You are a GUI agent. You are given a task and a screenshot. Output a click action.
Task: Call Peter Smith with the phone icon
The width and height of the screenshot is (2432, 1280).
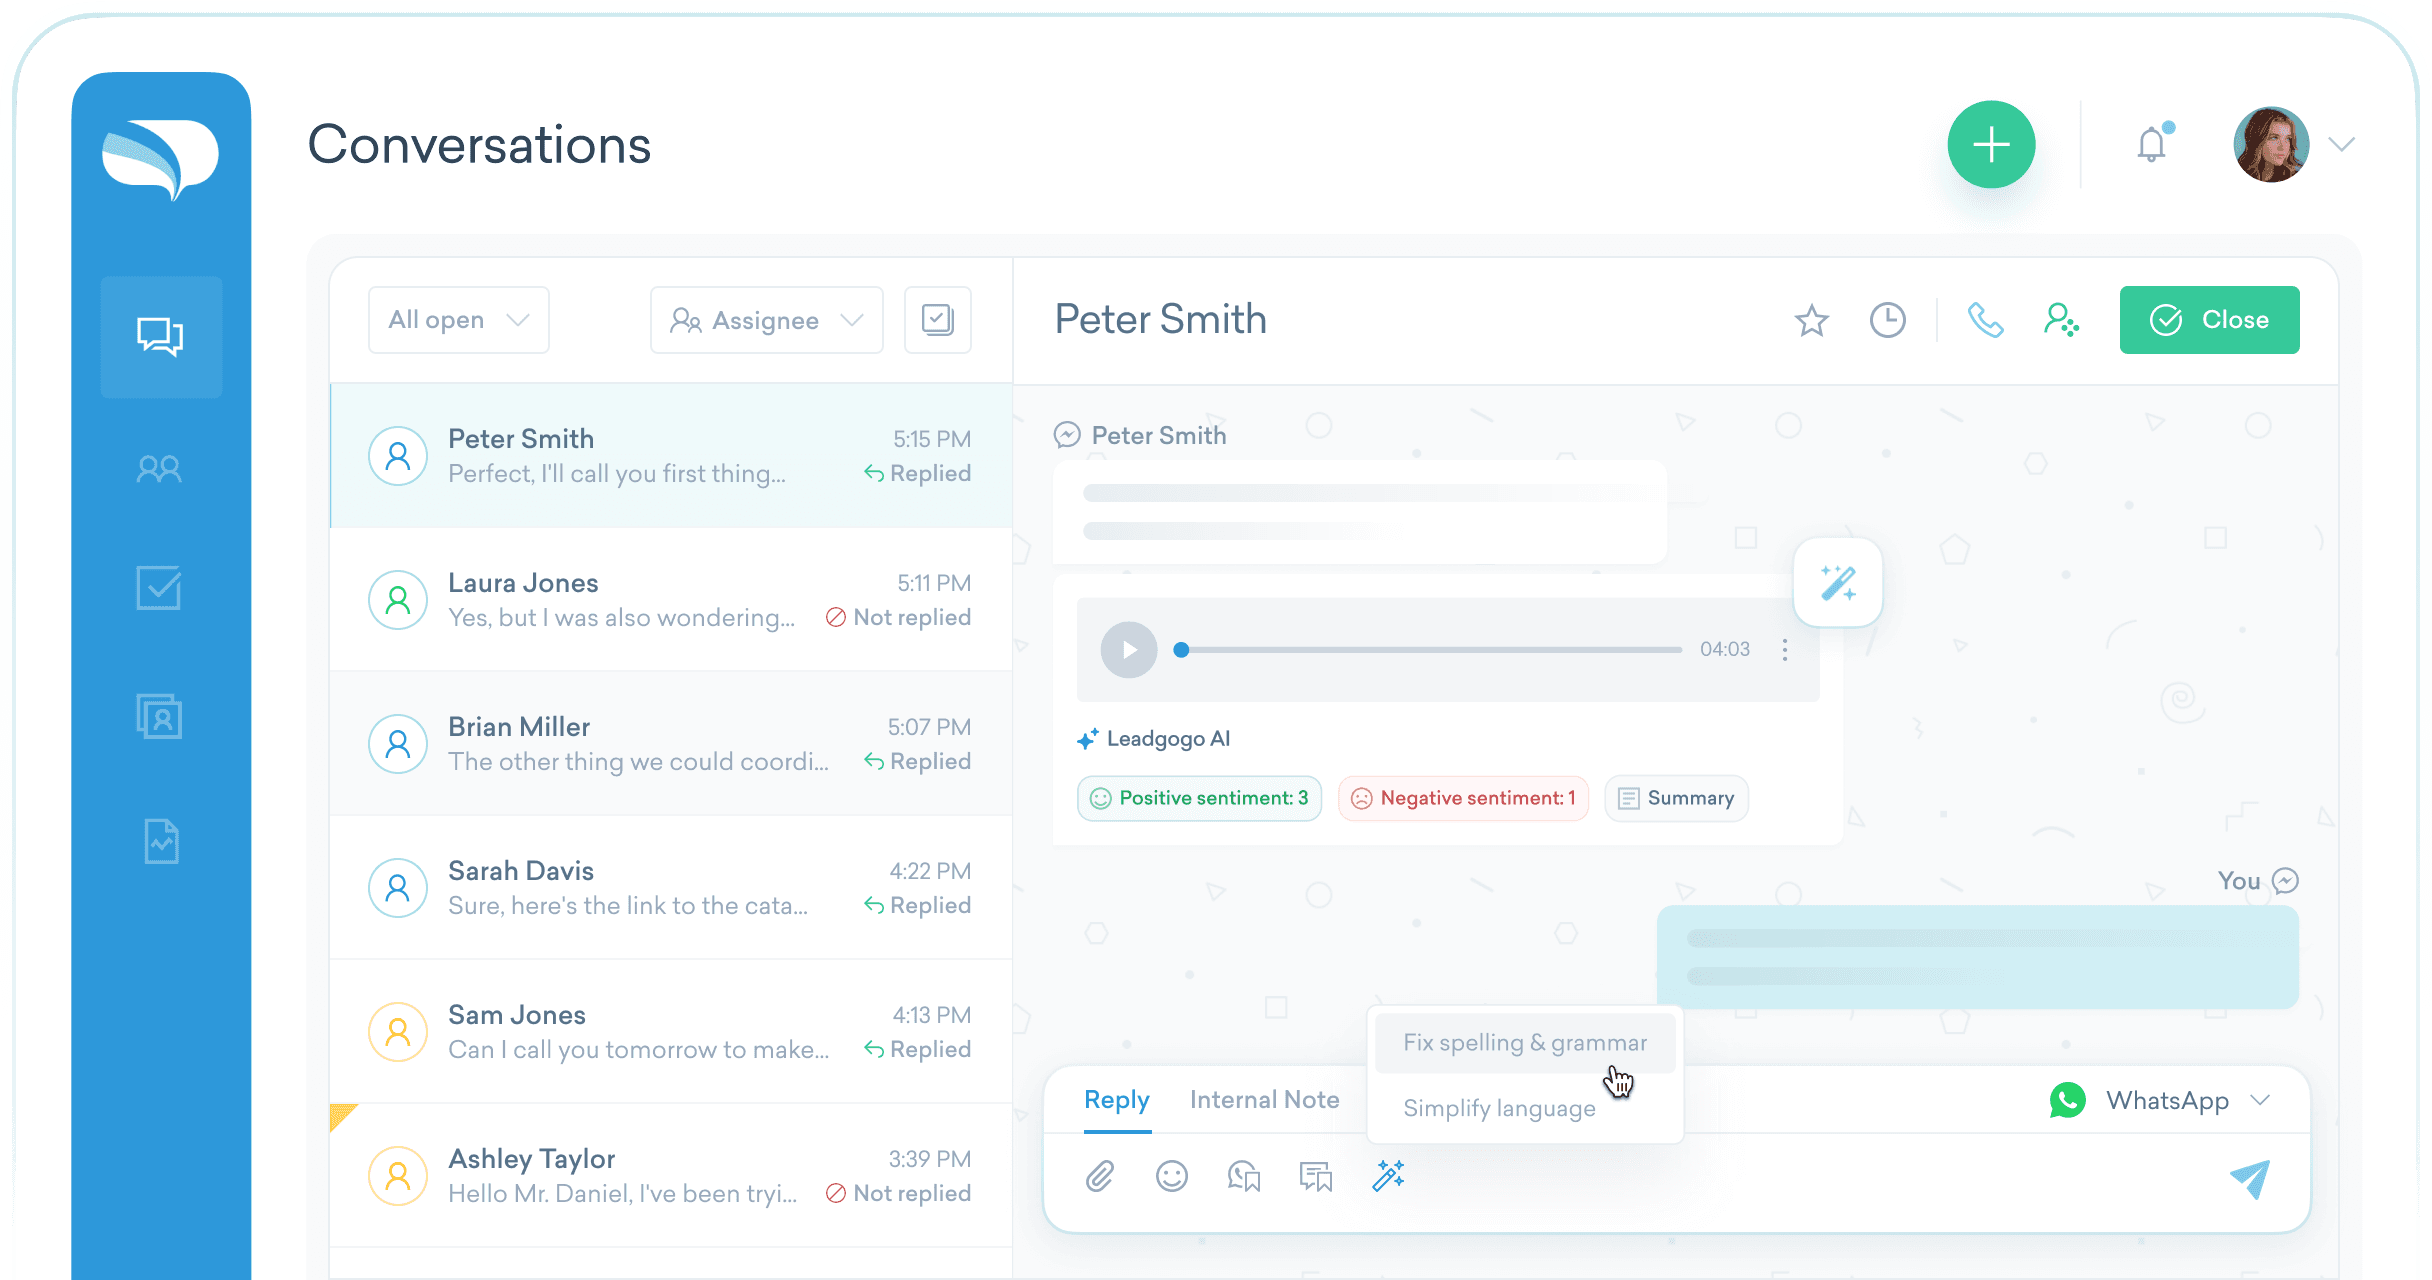click(x=1985, y=321)
